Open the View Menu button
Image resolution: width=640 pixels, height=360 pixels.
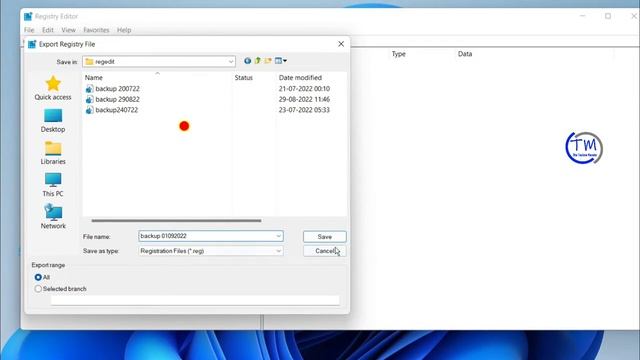(x=280, y=61)
